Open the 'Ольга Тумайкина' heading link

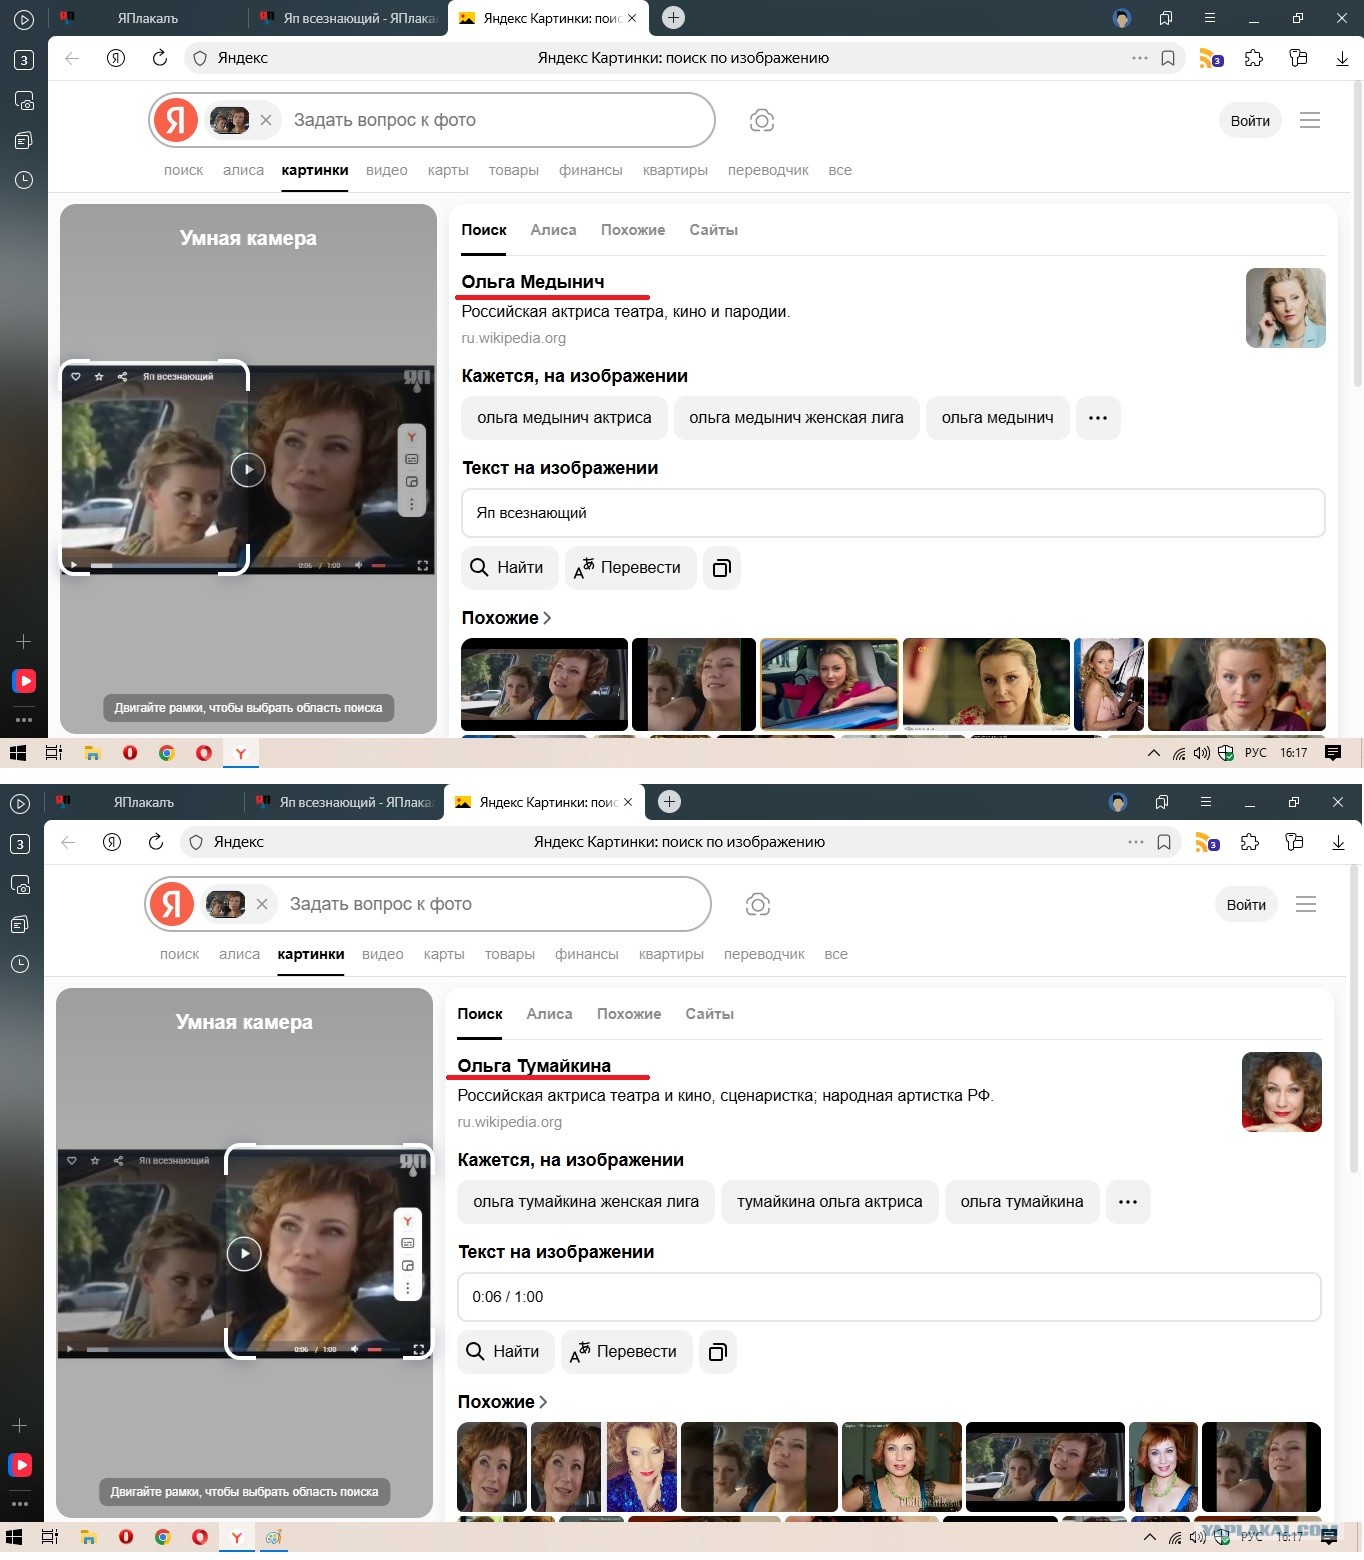(534, 1066)
